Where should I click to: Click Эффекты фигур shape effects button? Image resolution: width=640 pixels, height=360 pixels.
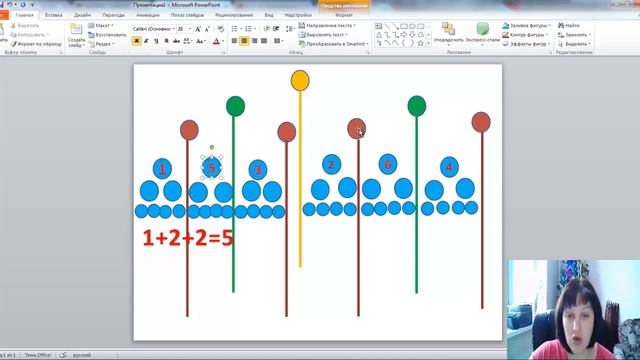point(527,44)
